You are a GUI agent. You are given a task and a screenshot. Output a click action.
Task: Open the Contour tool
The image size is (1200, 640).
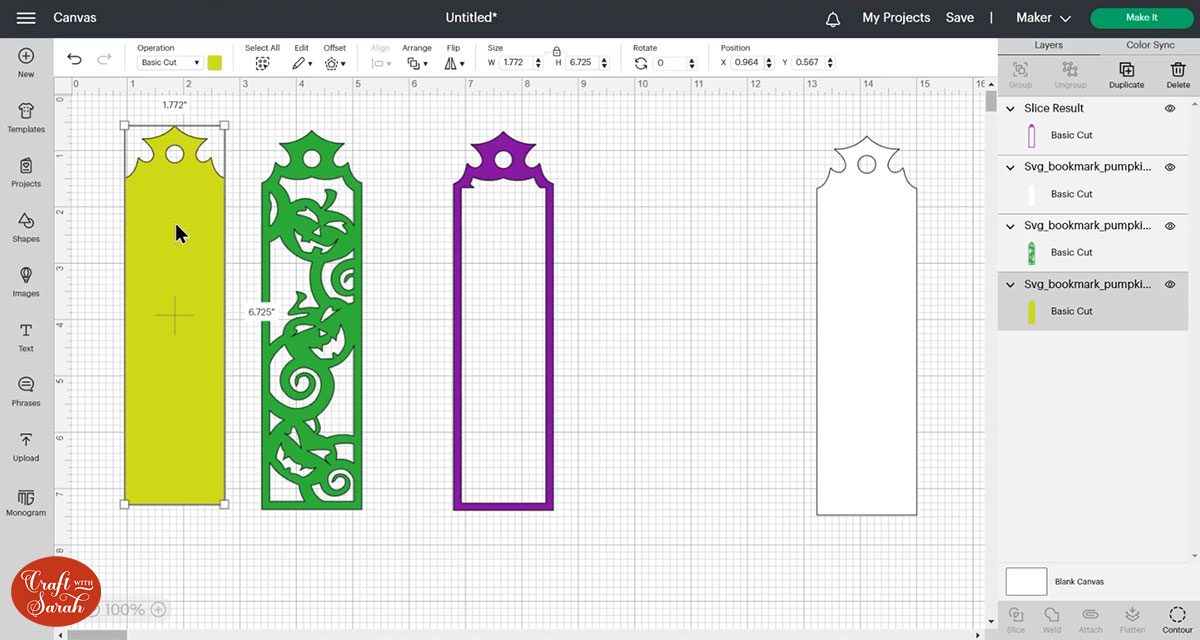coord(1177,617)
